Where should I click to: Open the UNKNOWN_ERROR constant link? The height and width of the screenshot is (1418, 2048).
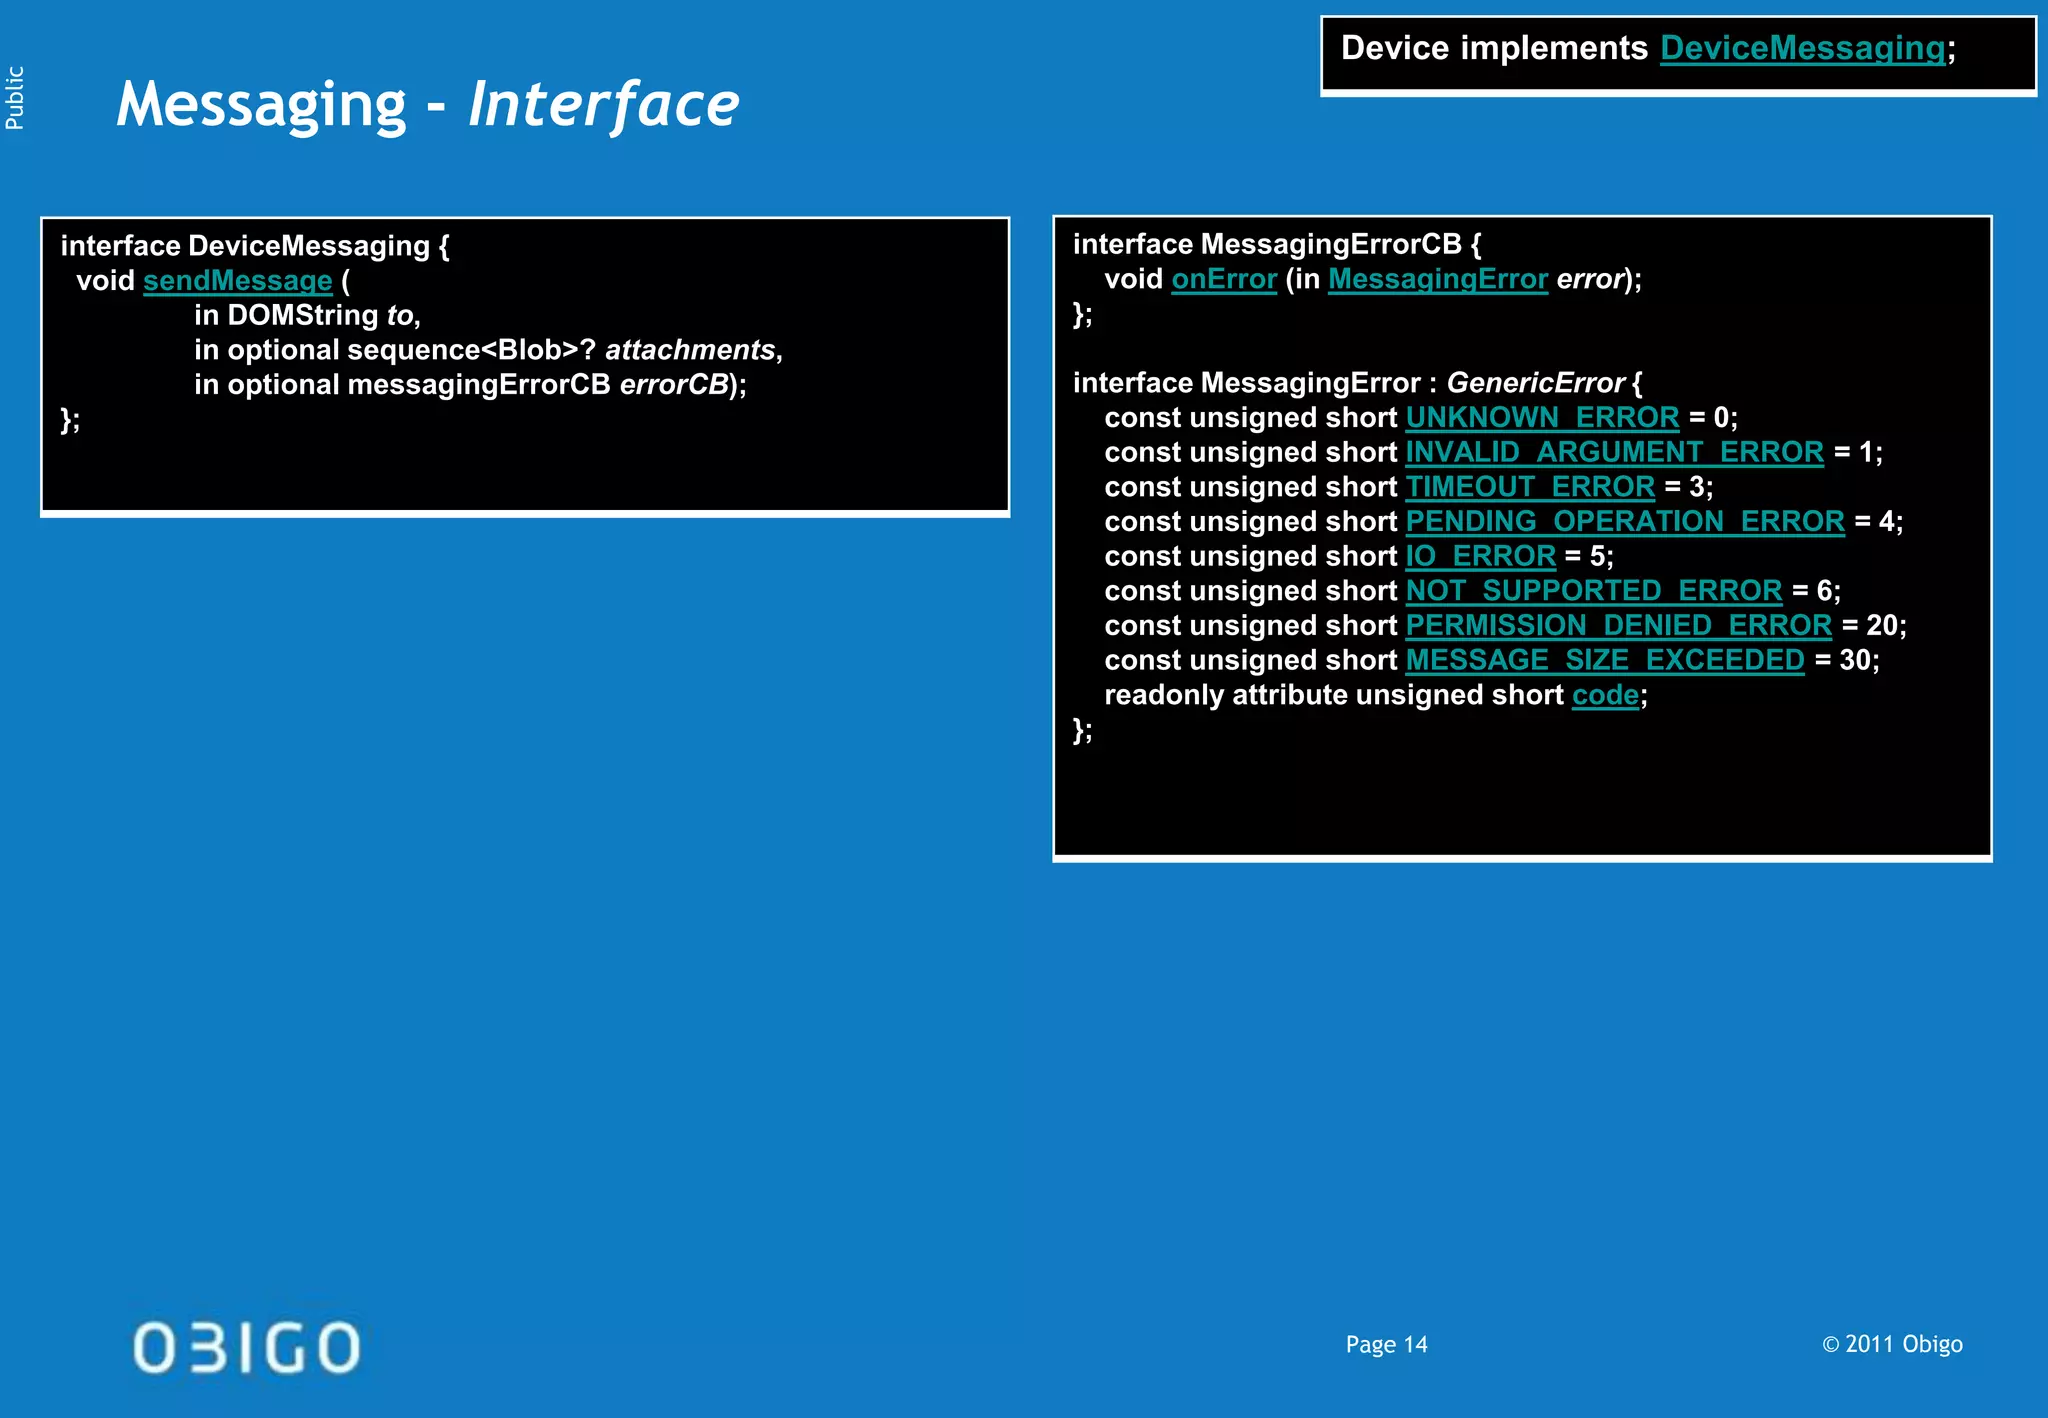[1542, 418]
